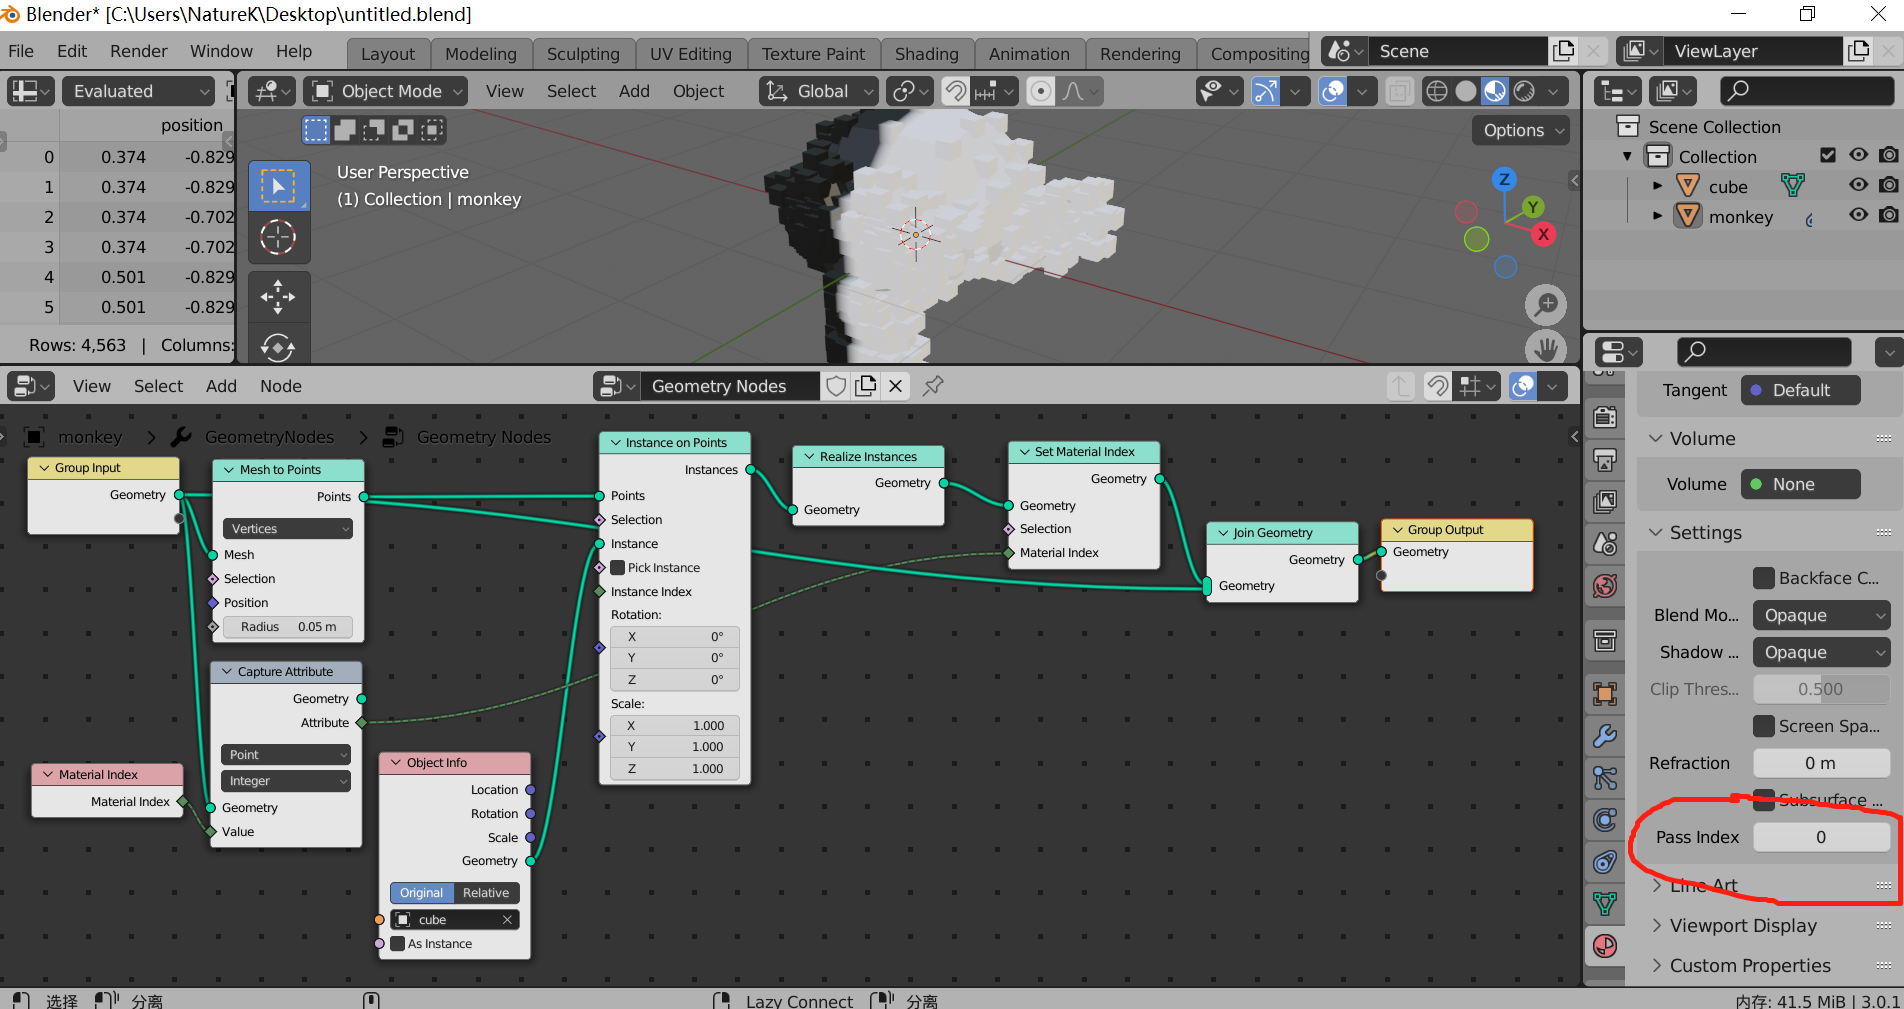Set selection mode to Extend icon
Image resolution: width=1904 pixels, height=1009 pixels.
345,130
